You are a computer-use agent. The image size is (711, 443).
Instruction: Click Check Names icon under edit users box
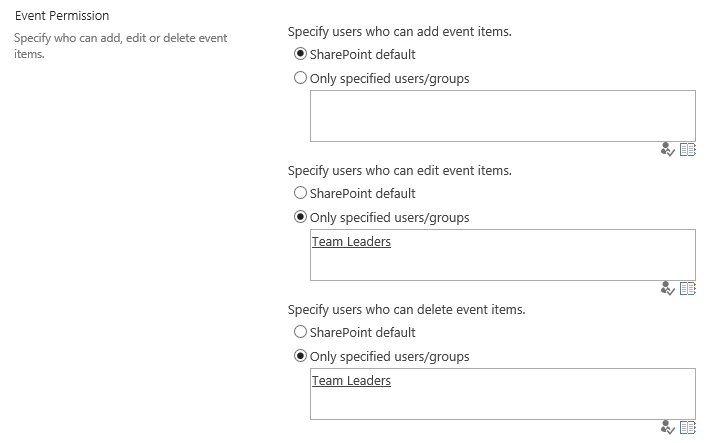tap(669, 289)
